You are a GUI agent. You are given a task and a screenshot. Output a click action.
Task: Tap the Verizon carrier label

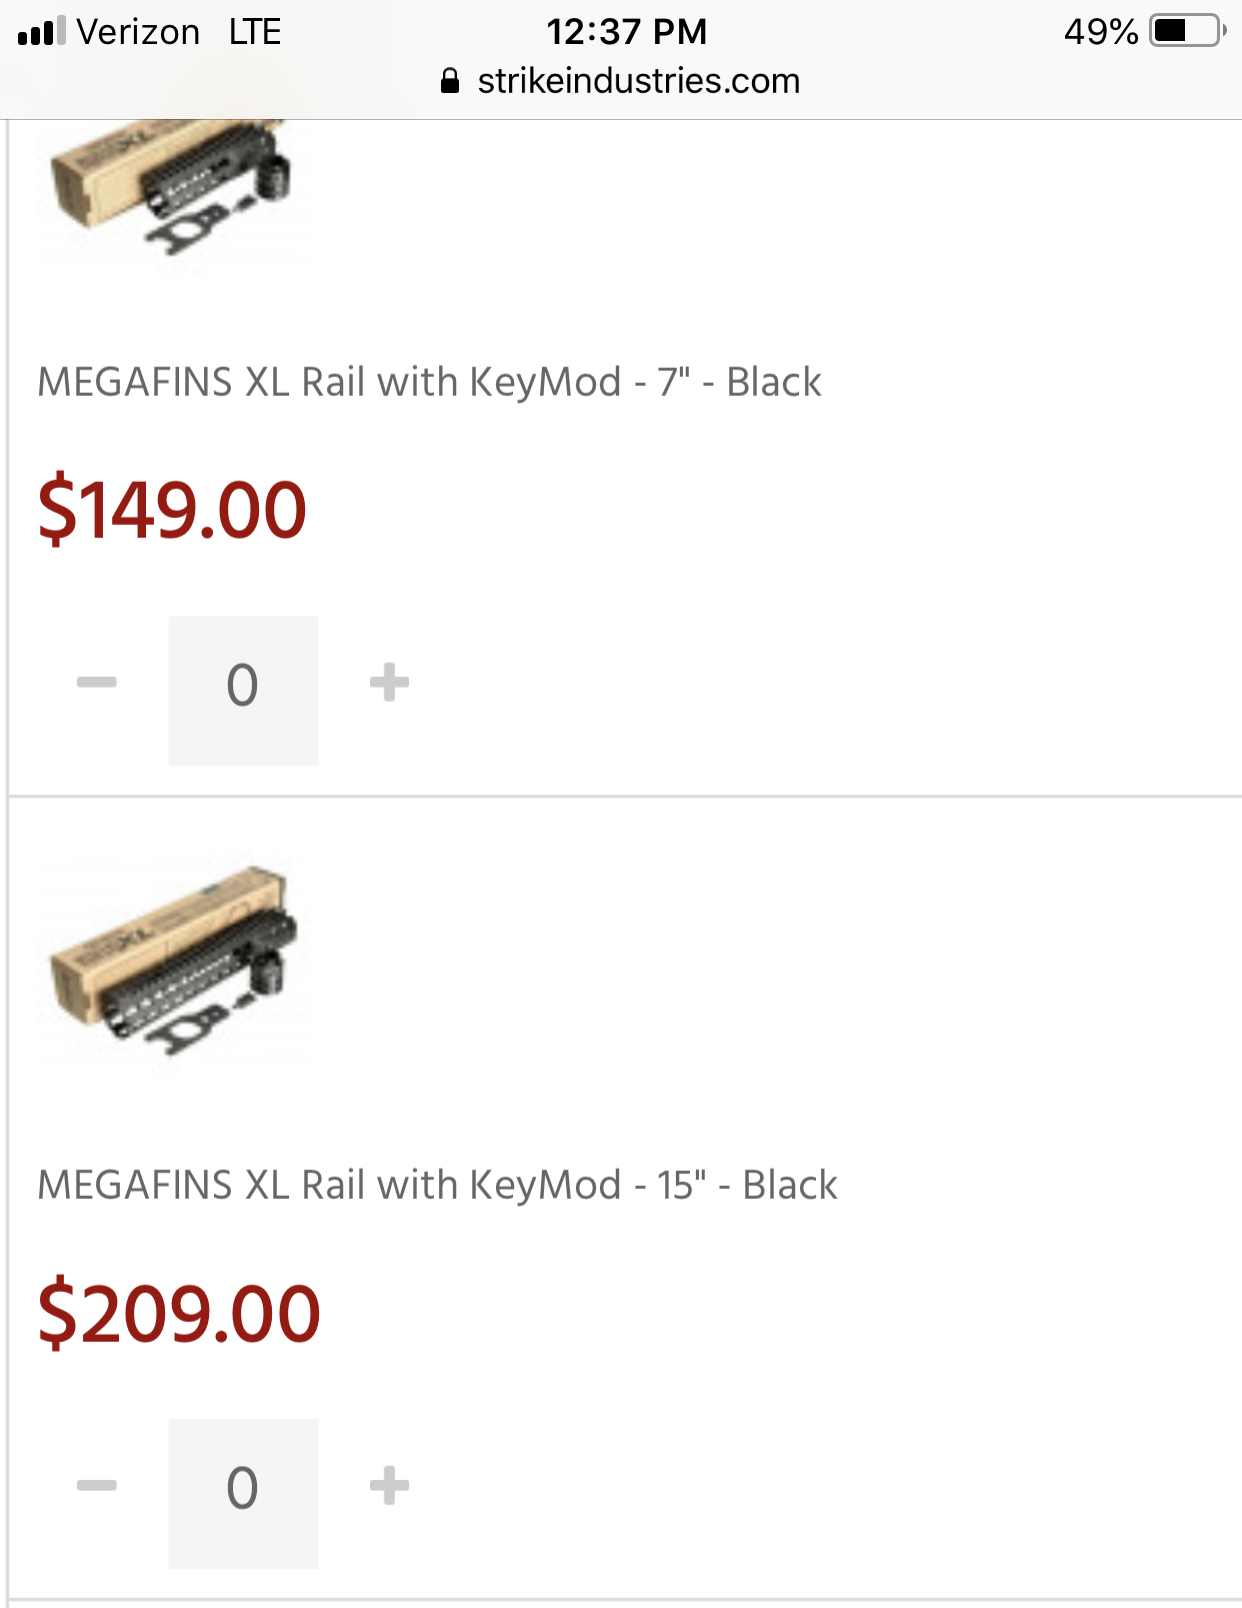click(138, 32)
